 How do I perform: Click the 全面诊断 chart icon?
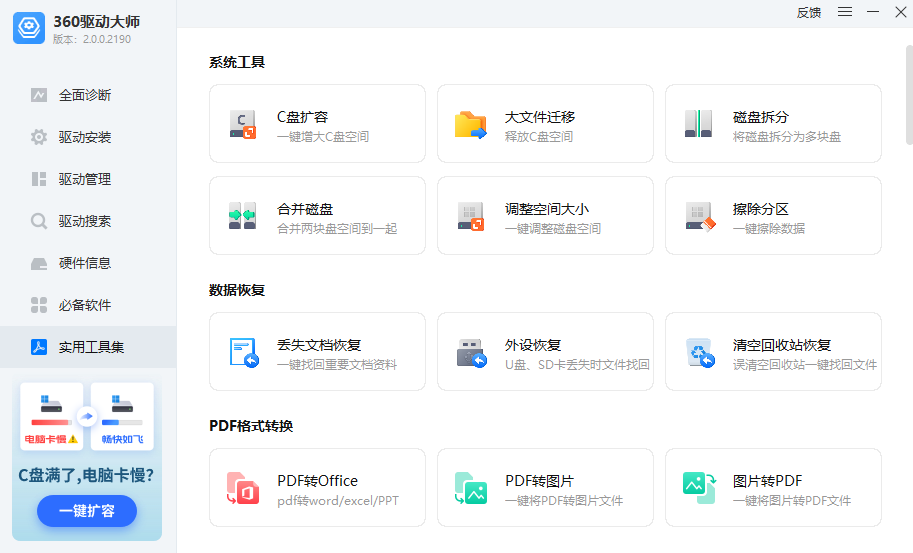tap(39, 95)
